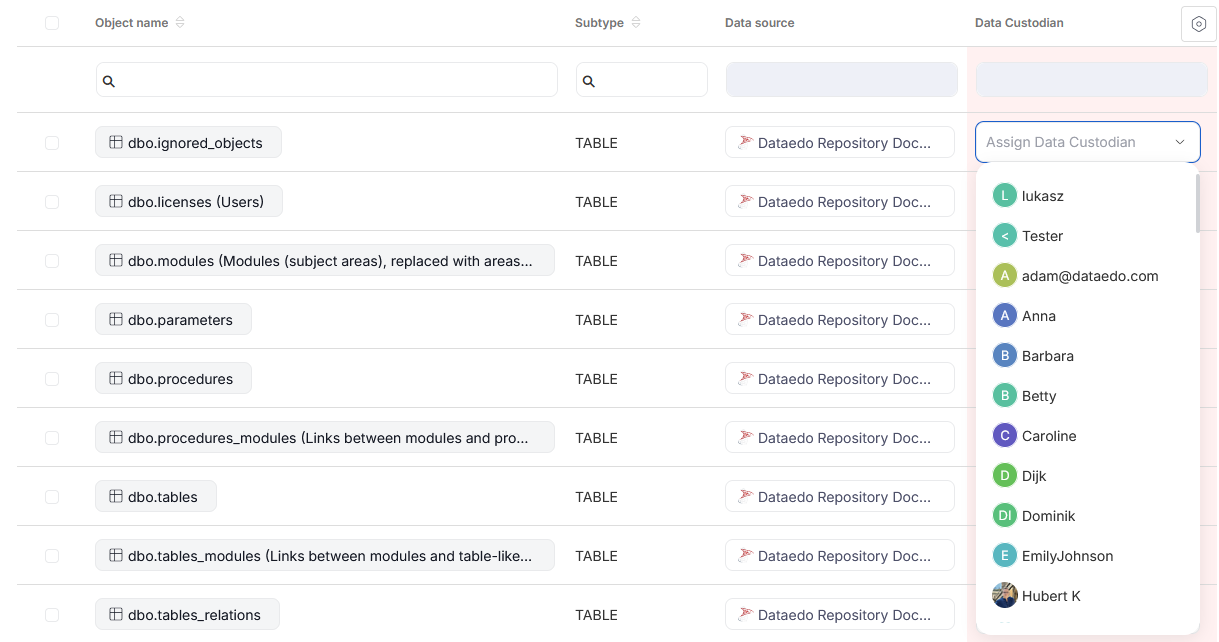
Task: Click Dataedo logo icon in dbo.licenses row
Action: point(745,202)
